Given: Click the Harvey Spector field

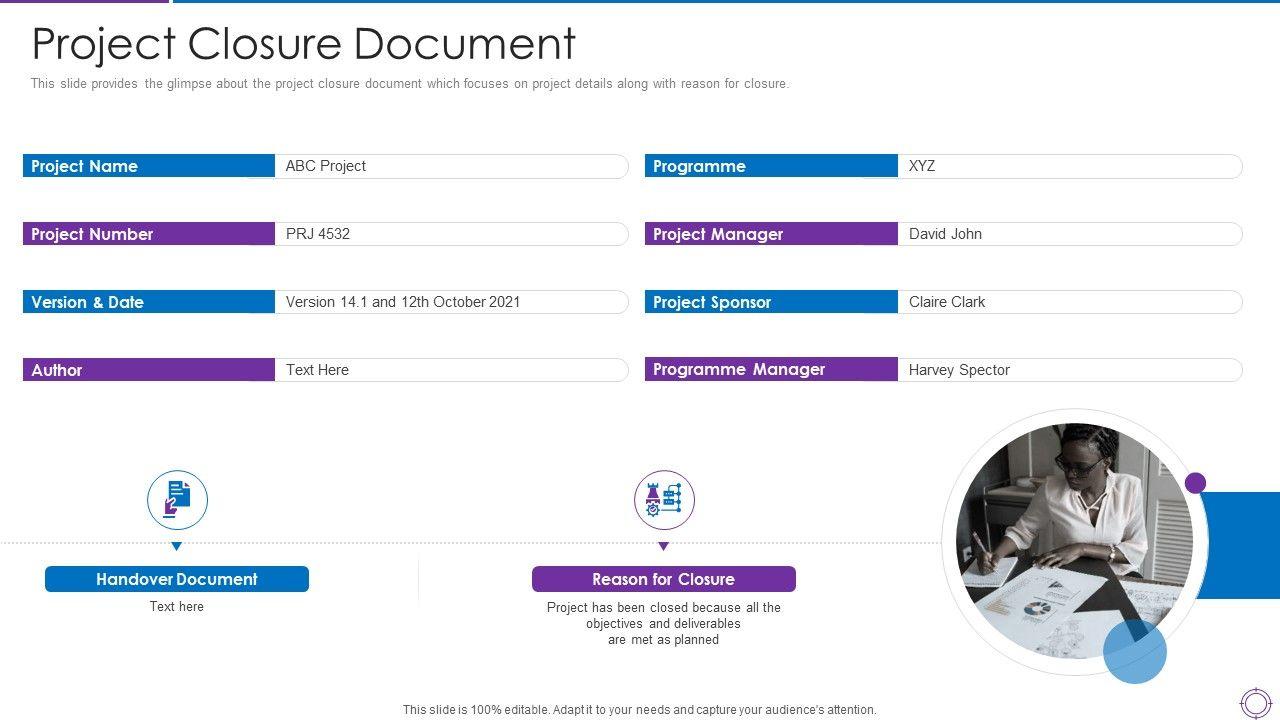Looking at the screenshot, I should (x=1070, y=370).
